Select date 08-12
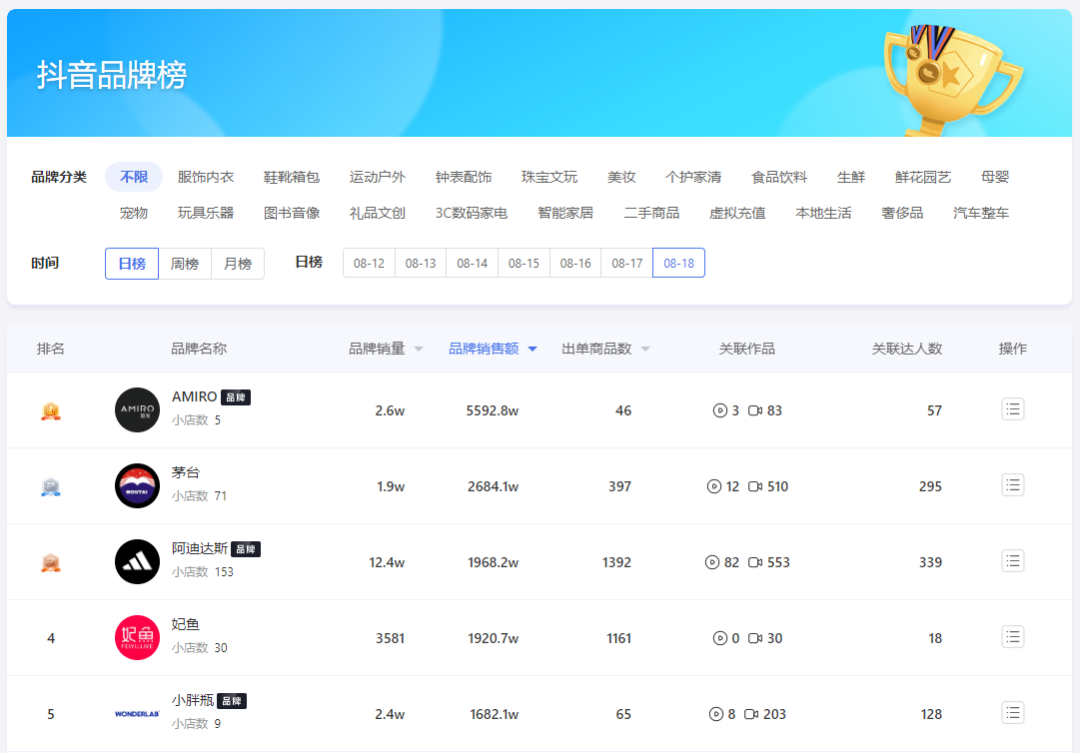Screen dimensions: 1080x753 (369, 263)
